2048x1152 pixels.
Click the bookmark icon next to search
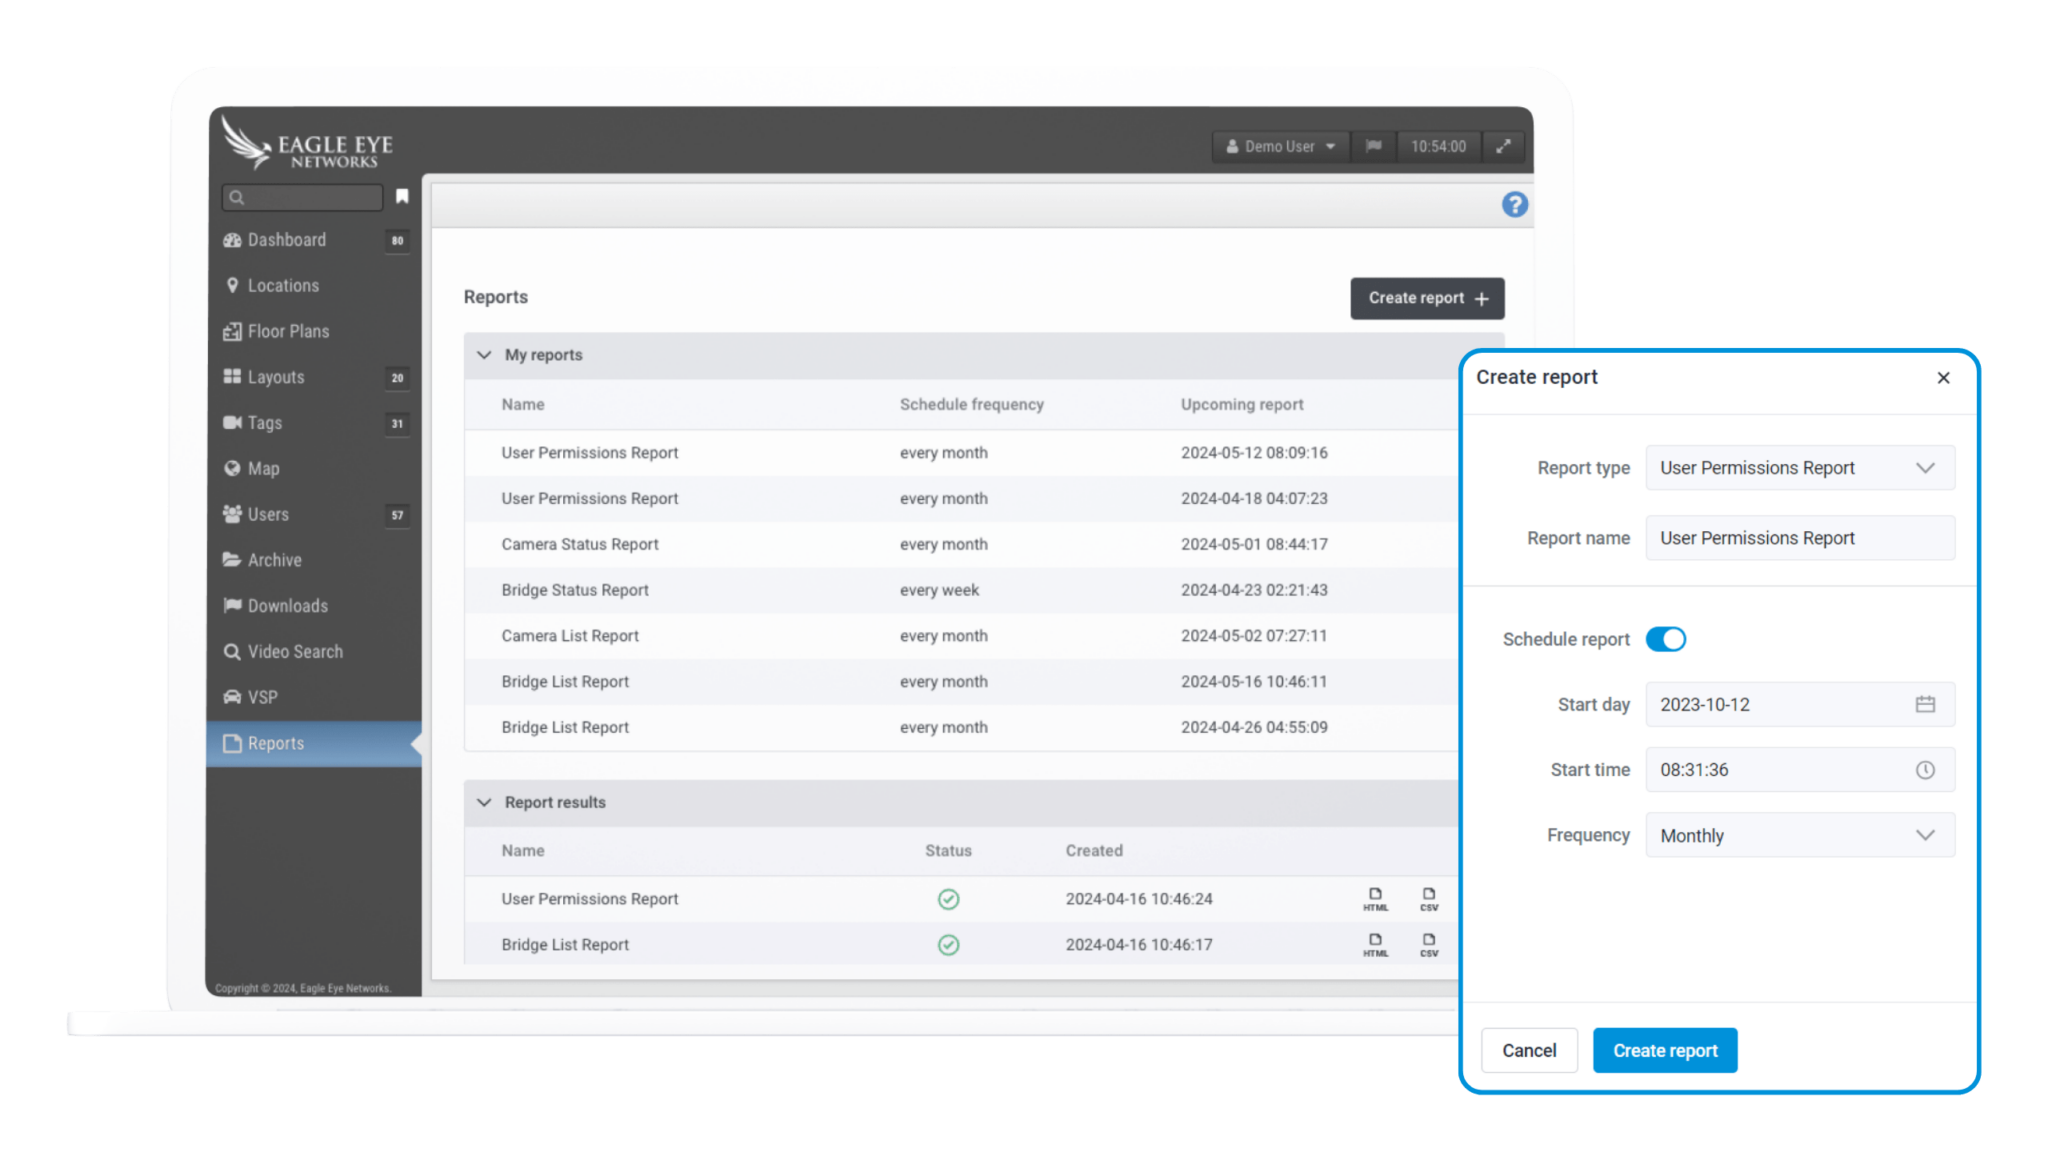[402, 196]
